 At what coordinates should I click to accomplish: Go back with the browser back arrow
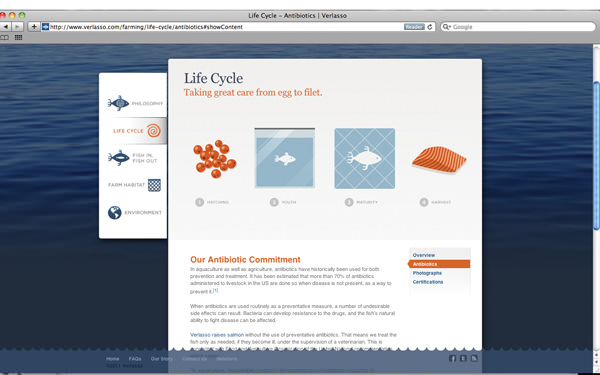coord(6,27)
